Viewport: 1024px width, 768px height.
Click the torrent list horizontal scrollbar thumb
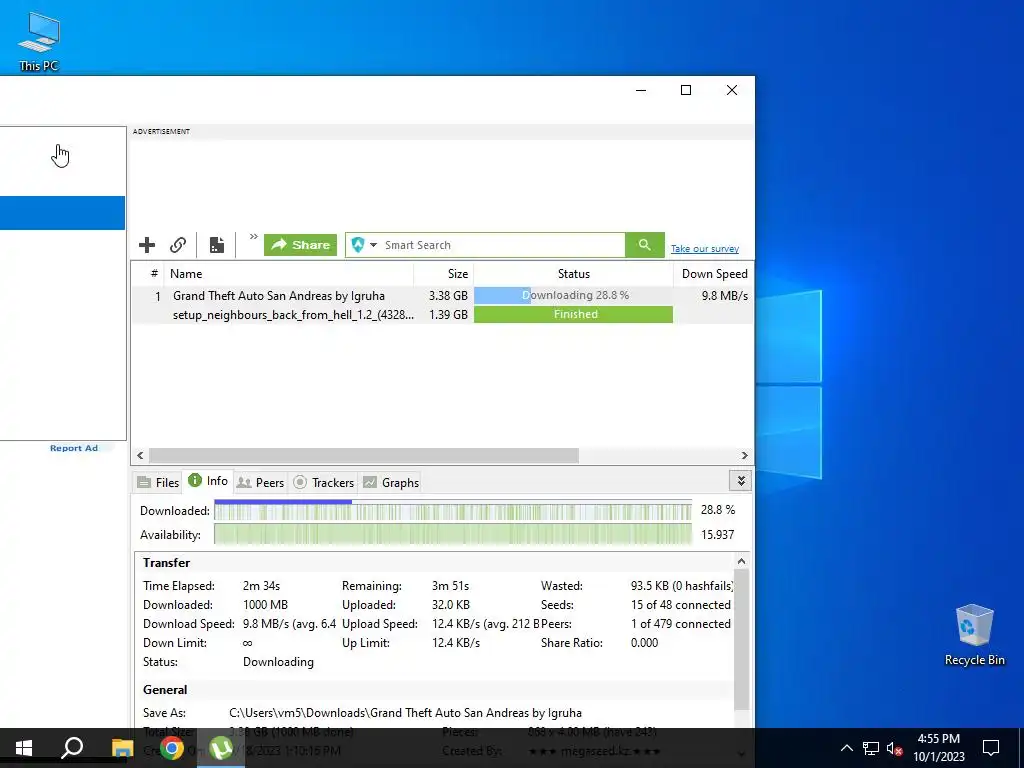click(x=364, y=455)
